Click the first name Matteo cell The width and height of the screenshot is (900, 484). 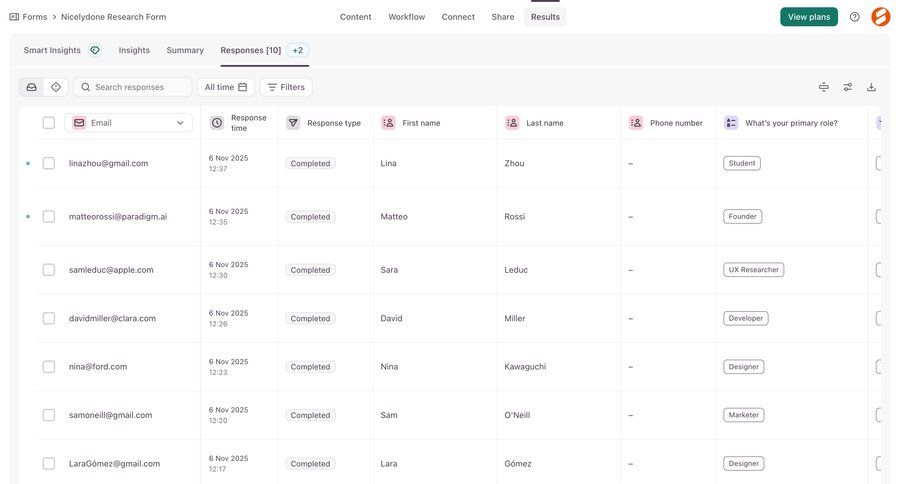[394, 216]
